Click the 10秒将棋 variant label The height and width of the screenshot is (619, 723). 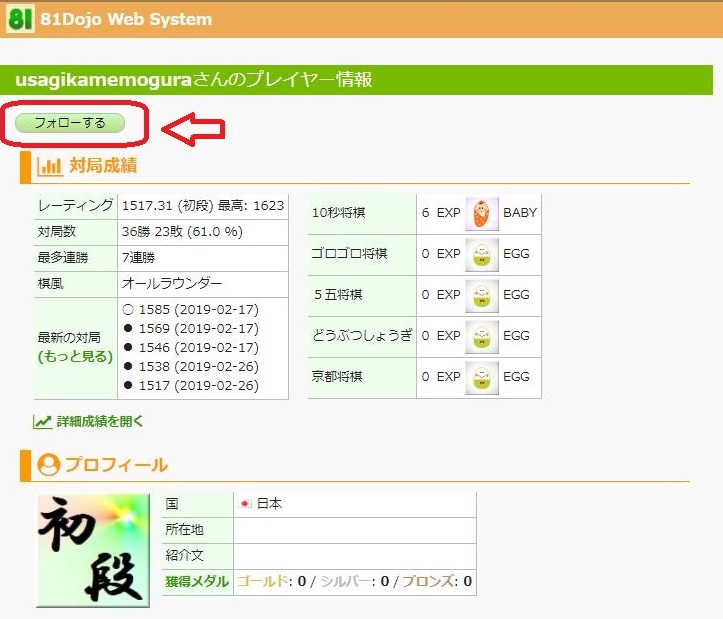click(x=339, y=213)
